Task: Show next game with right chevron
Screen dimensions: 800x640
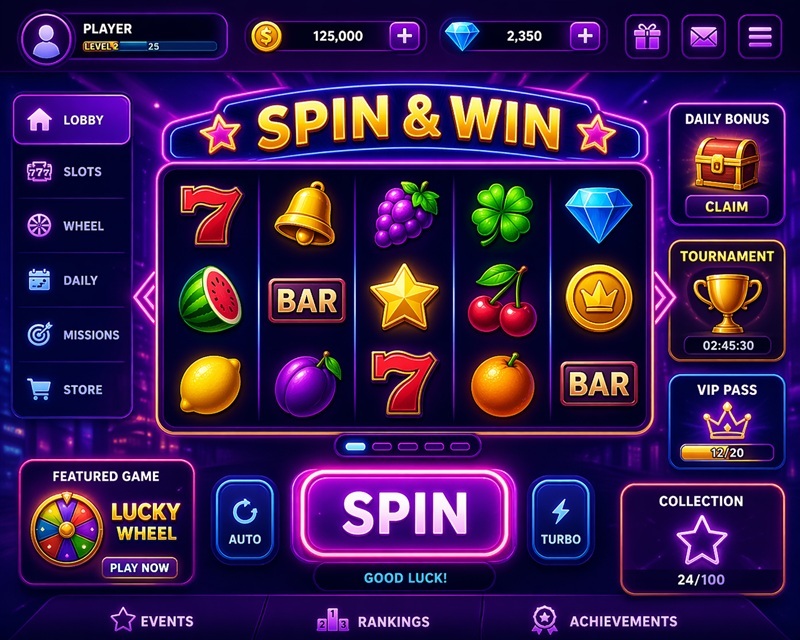Action: [x=664, y=297]
